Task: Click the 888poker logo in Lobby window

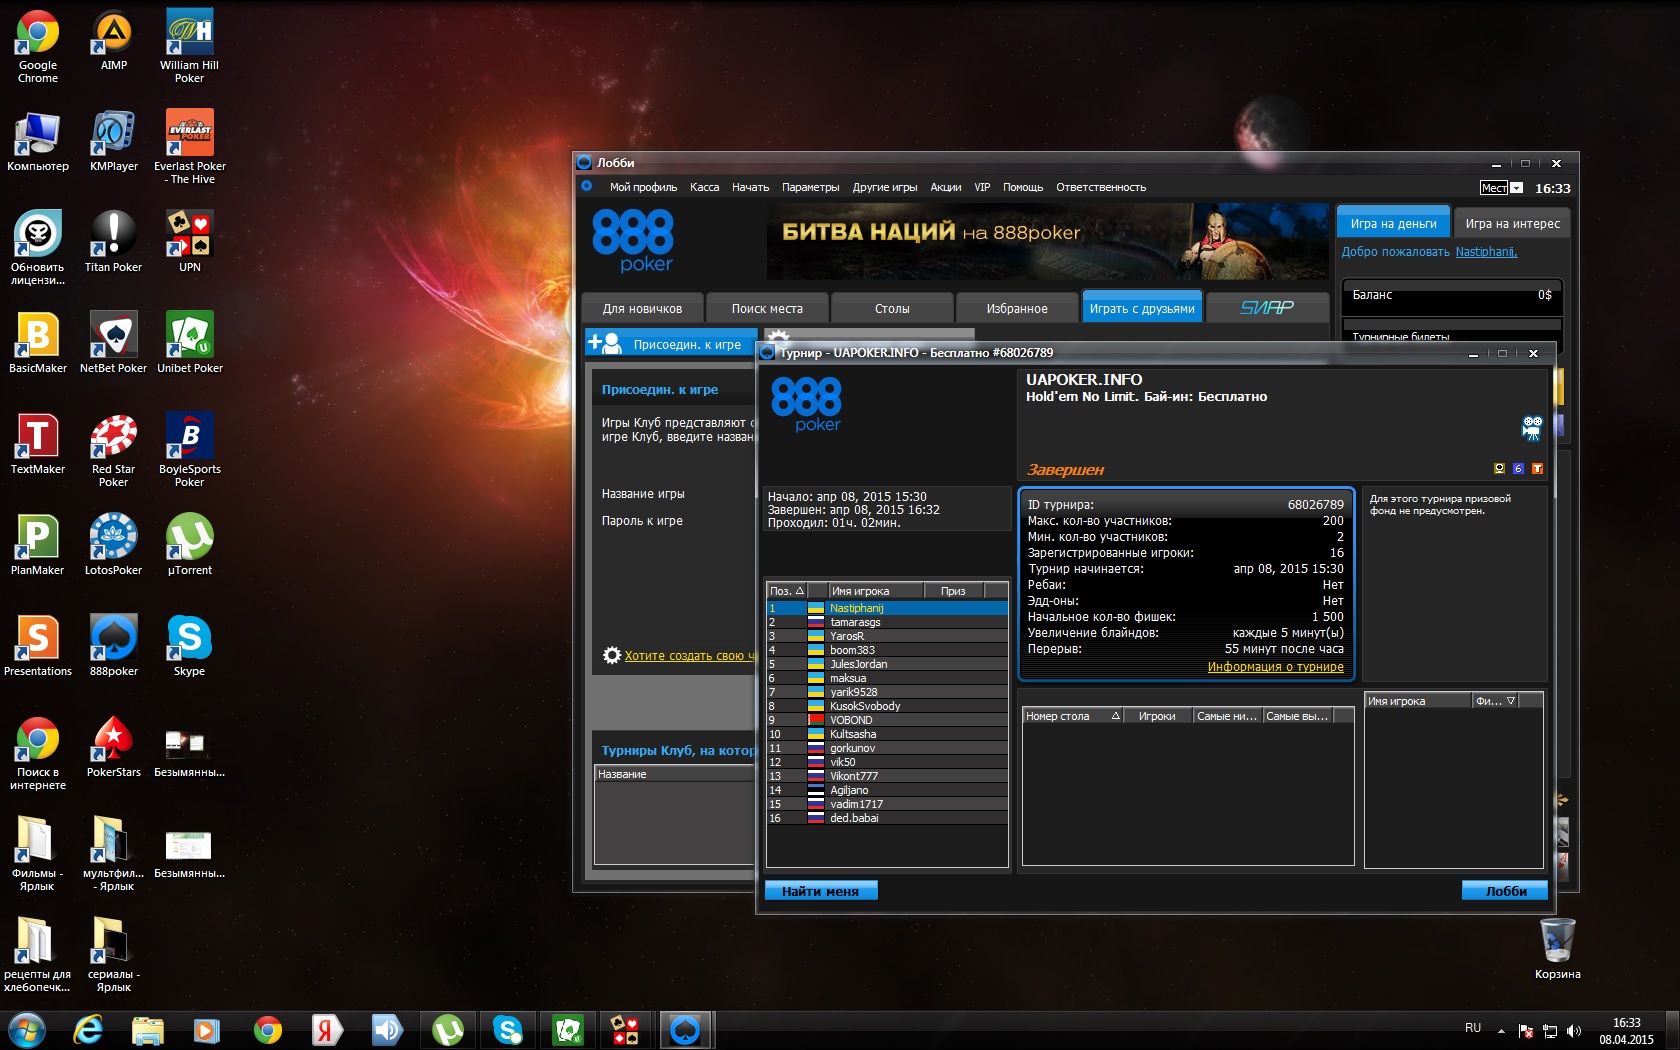Action: pyautogui.click(x=633, y=240)
